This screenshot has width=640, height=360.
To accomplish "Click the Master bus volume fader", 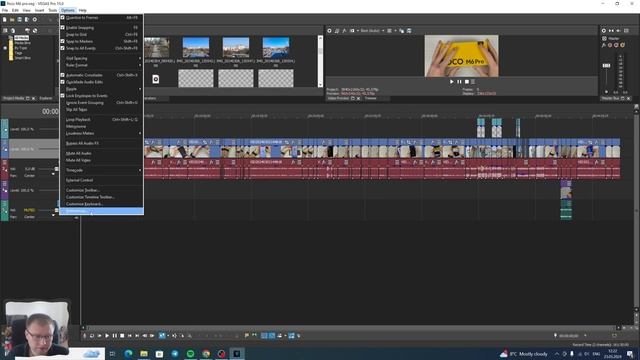I will (606, 65).
